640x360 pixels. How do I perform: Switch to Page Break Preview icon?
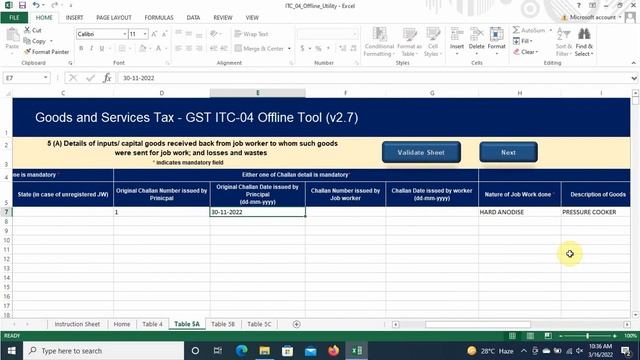[x=548, y=336]
